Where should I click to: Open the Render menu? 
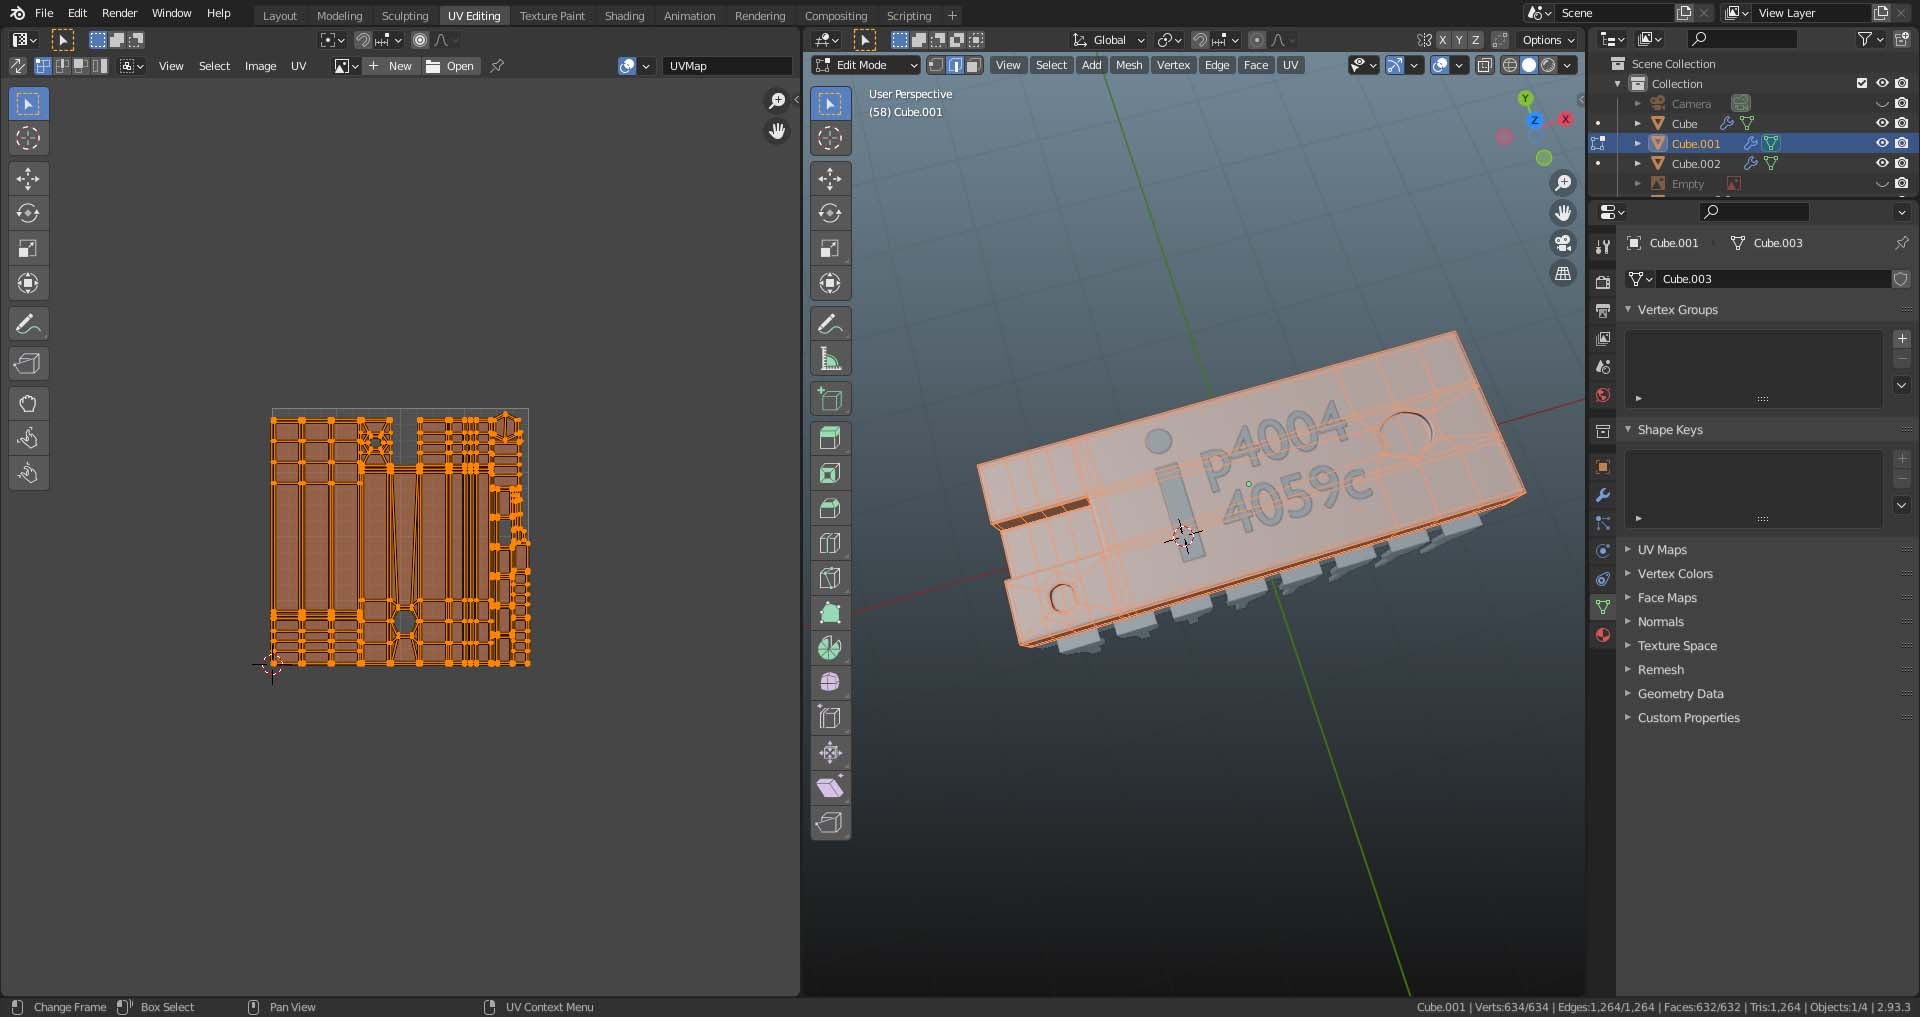(119, 13)
